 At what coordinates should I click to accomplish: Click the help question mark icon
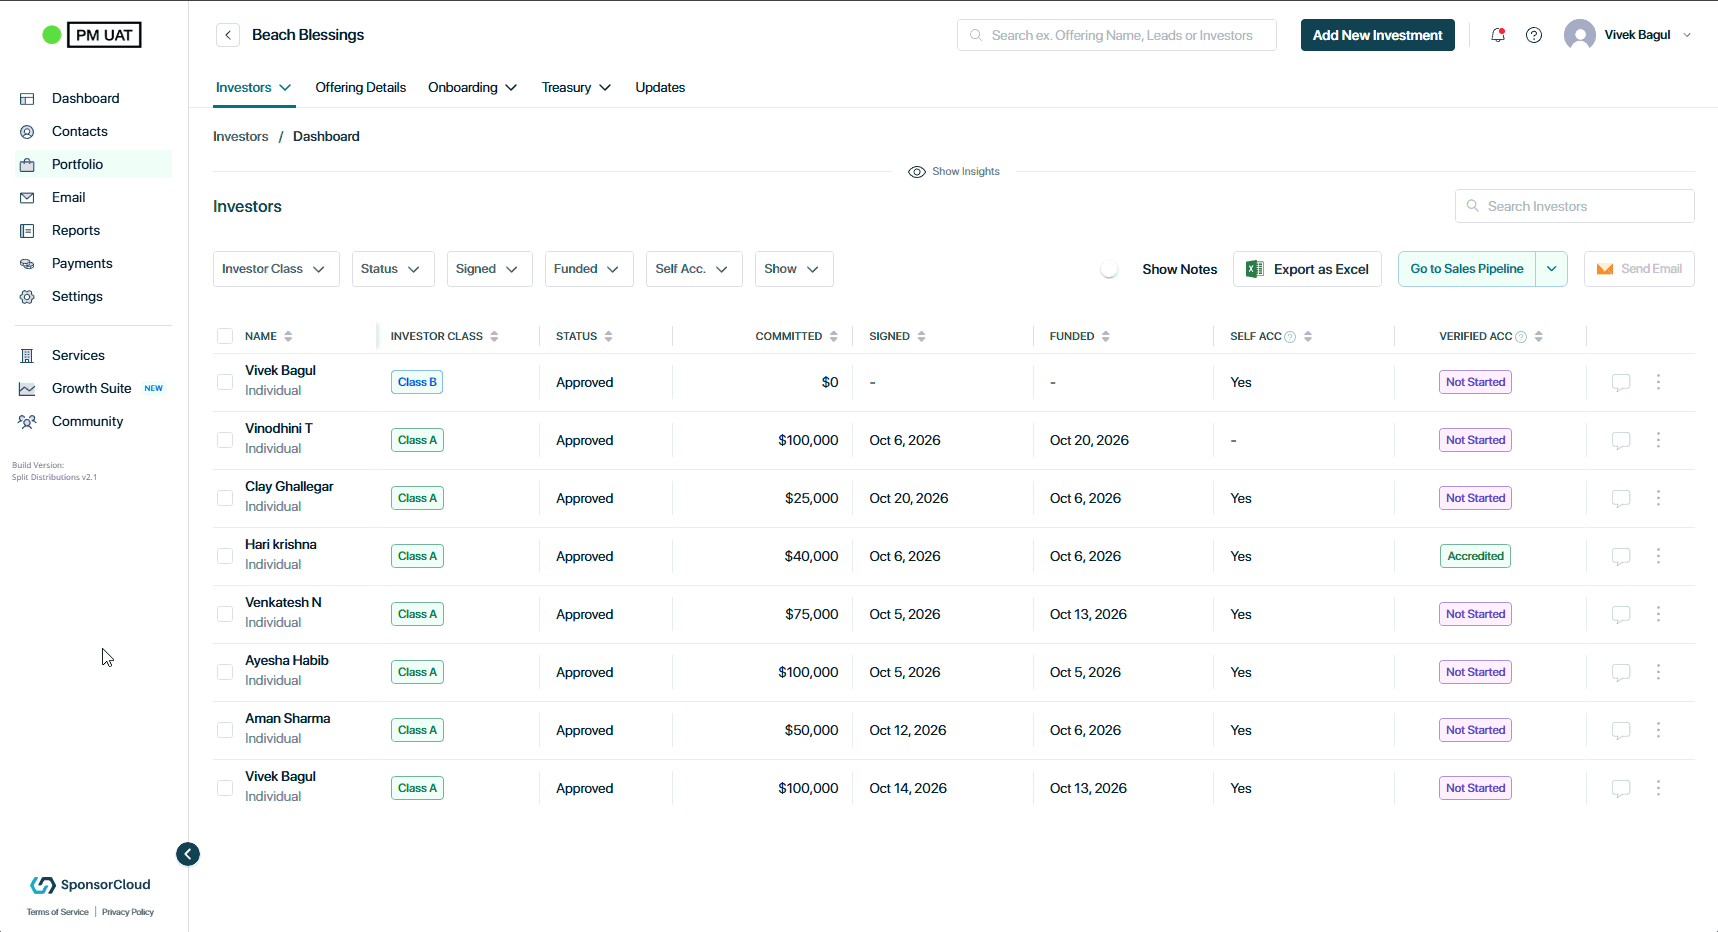(x=1534, y=35)
